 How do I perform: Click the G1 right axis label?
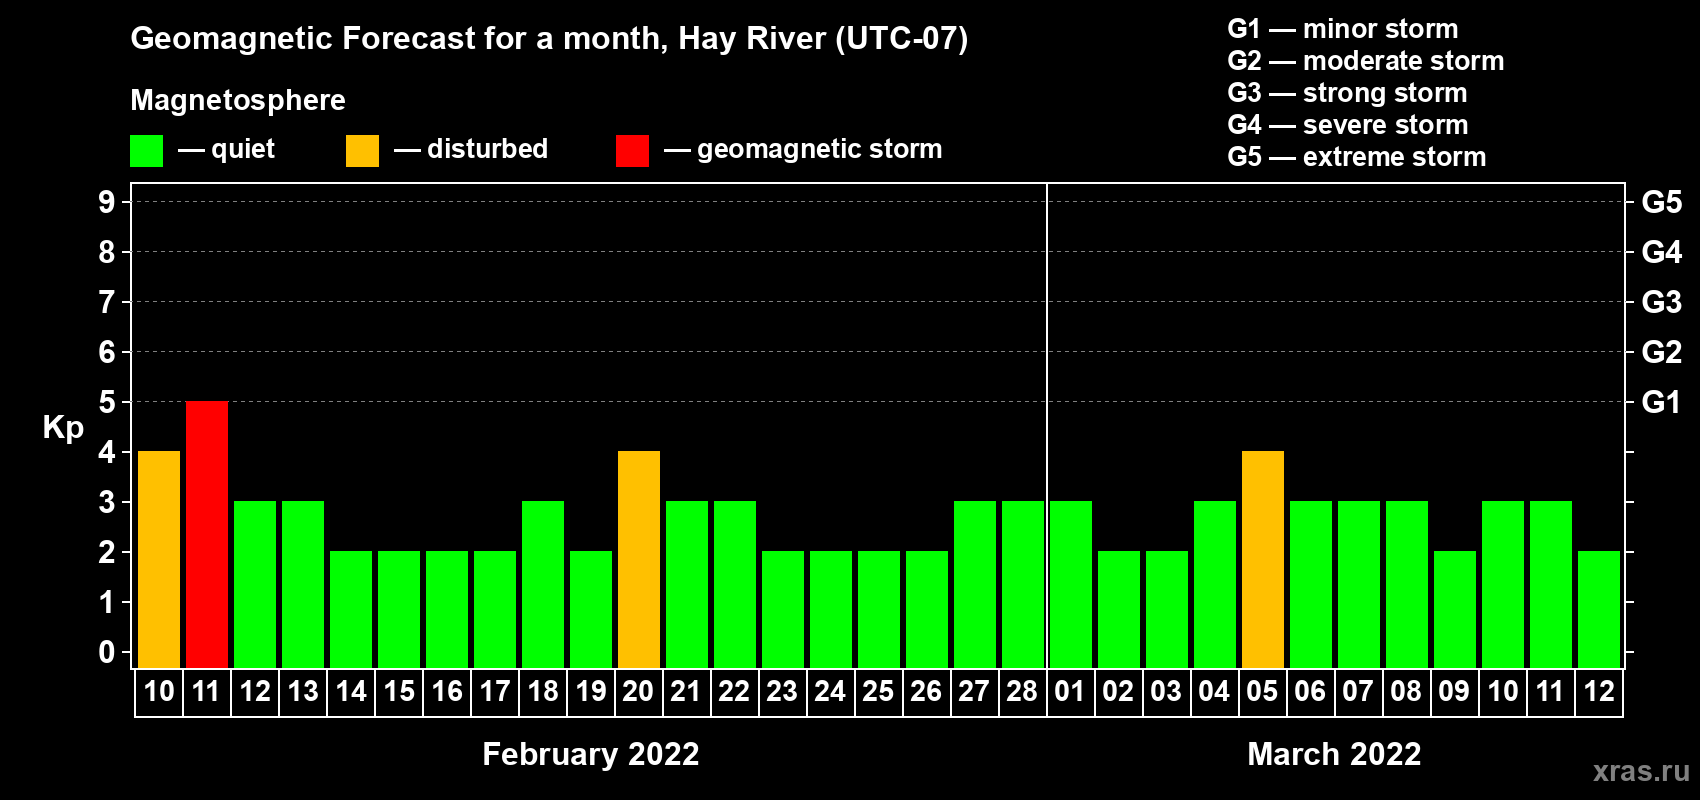(1662, 402)
